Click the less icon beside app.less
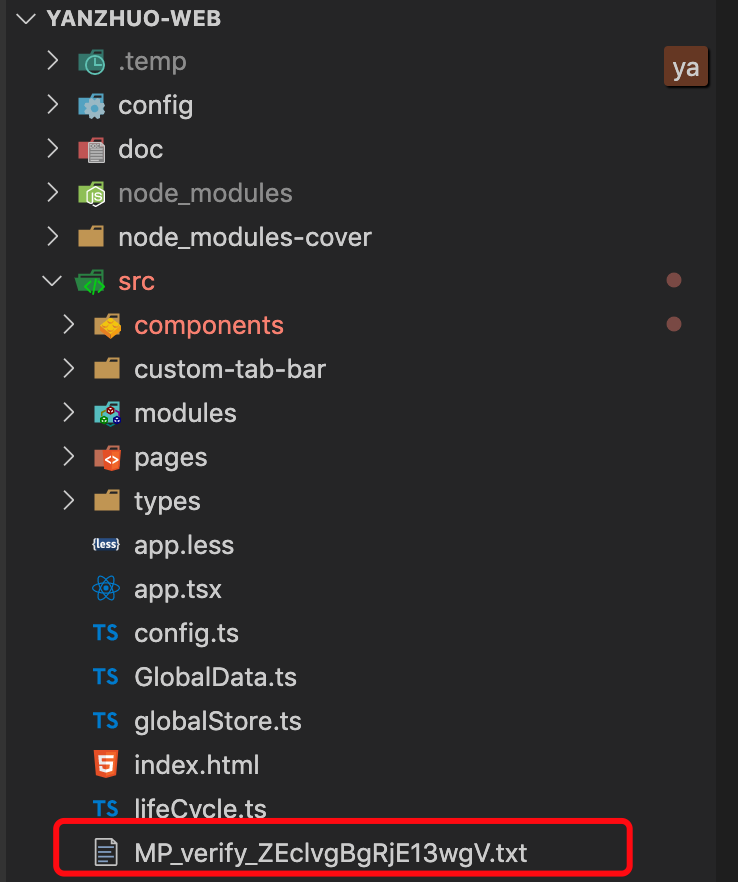 (x=106, y=544)
